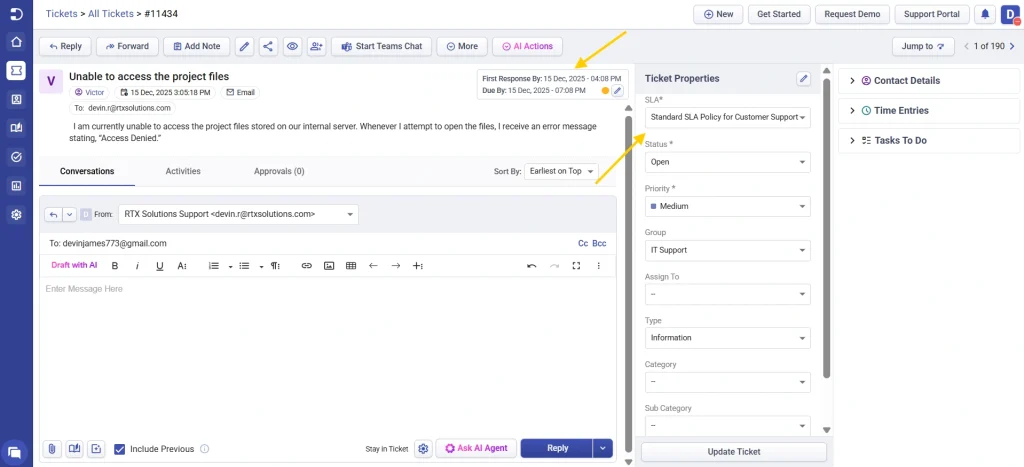The width and height of the screenshot is (1024, 467).
Task: Open the Jump to menu
Action: 923,46
